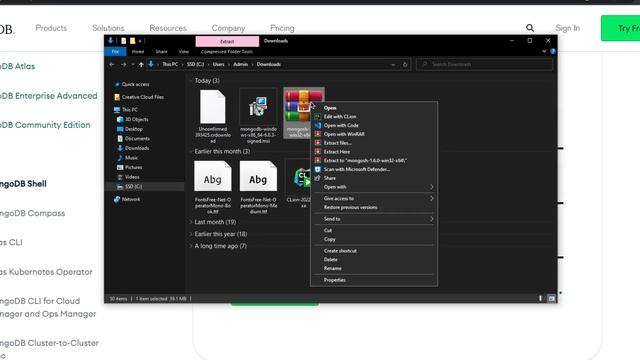Image resolution: width=640 pixels, height=360 pixels.
Task: Expand the Last month (19) group
Action: pyautogui.click(x=191, y=222)
